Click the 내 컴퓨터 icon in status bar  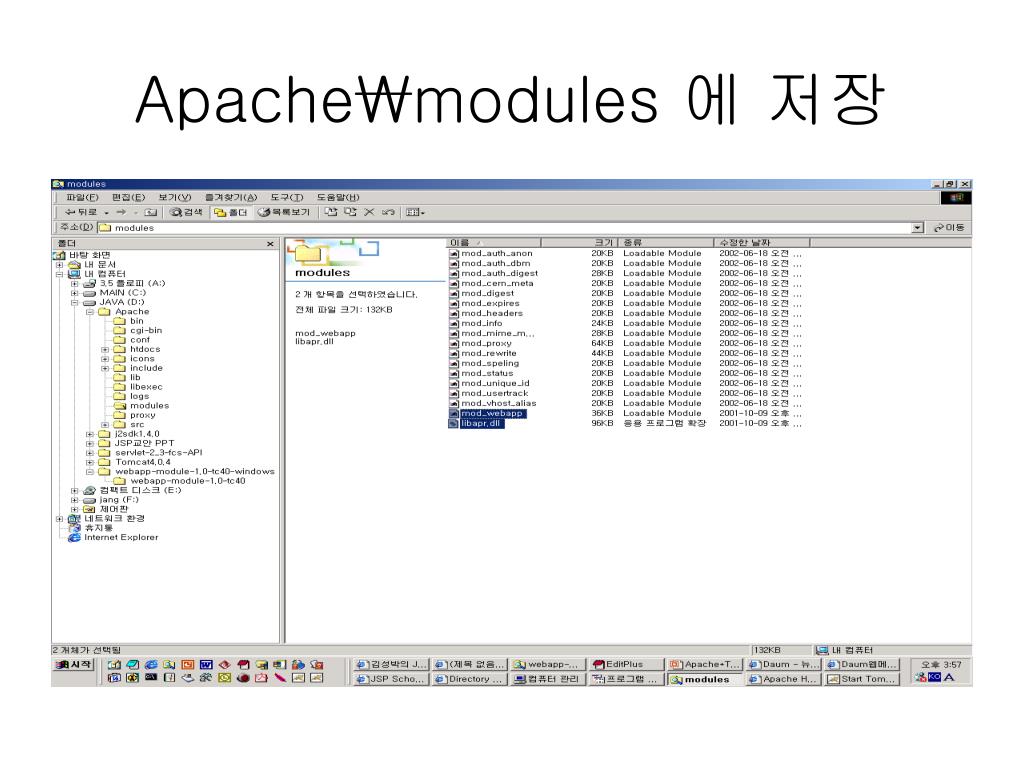[x=822, y=650]
